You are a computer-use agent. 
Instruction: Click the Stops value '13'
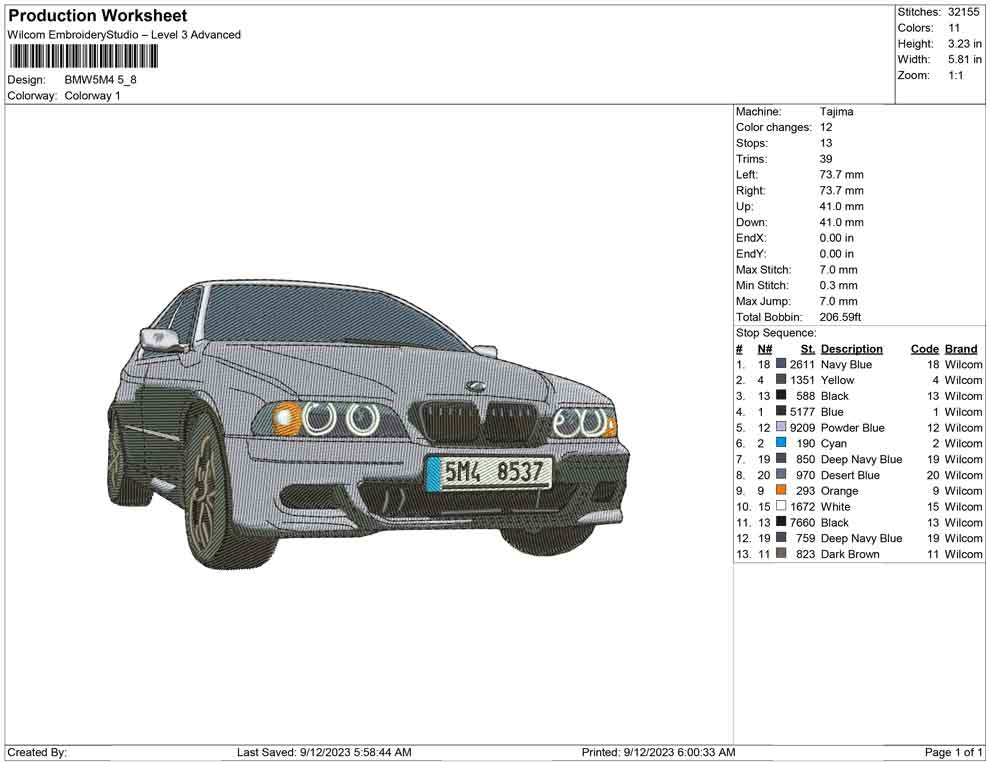826,143
